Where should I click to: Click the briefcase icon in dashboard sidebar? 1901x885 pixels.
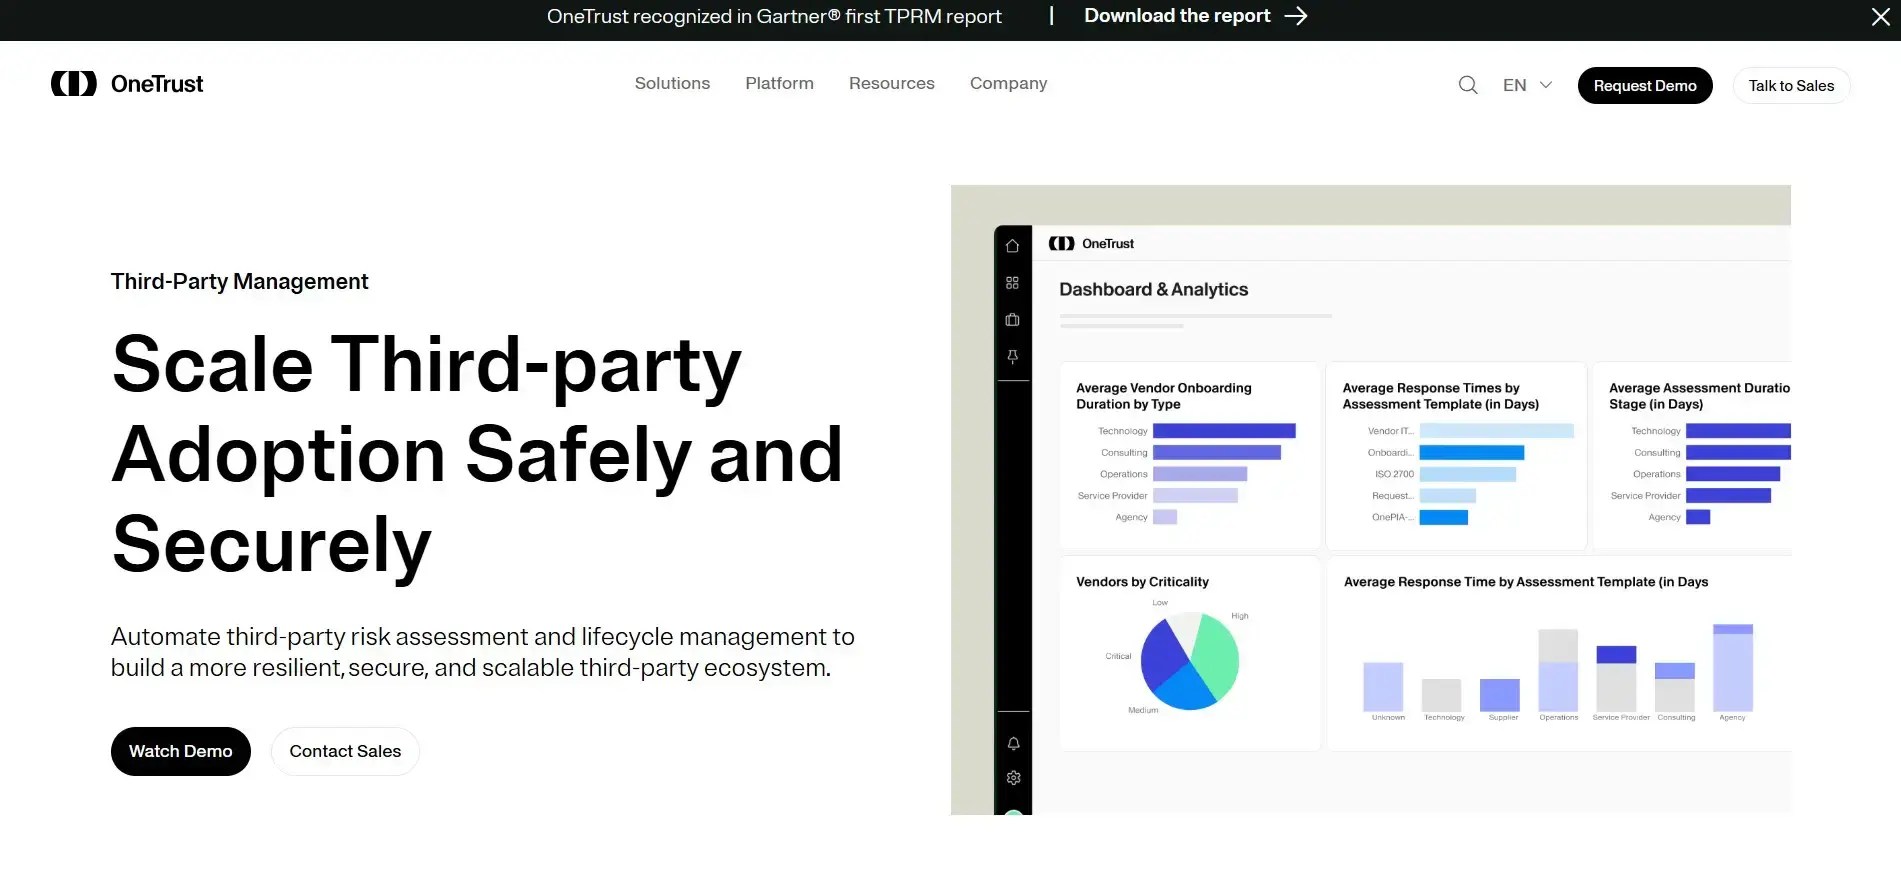tap(1012, 320)
